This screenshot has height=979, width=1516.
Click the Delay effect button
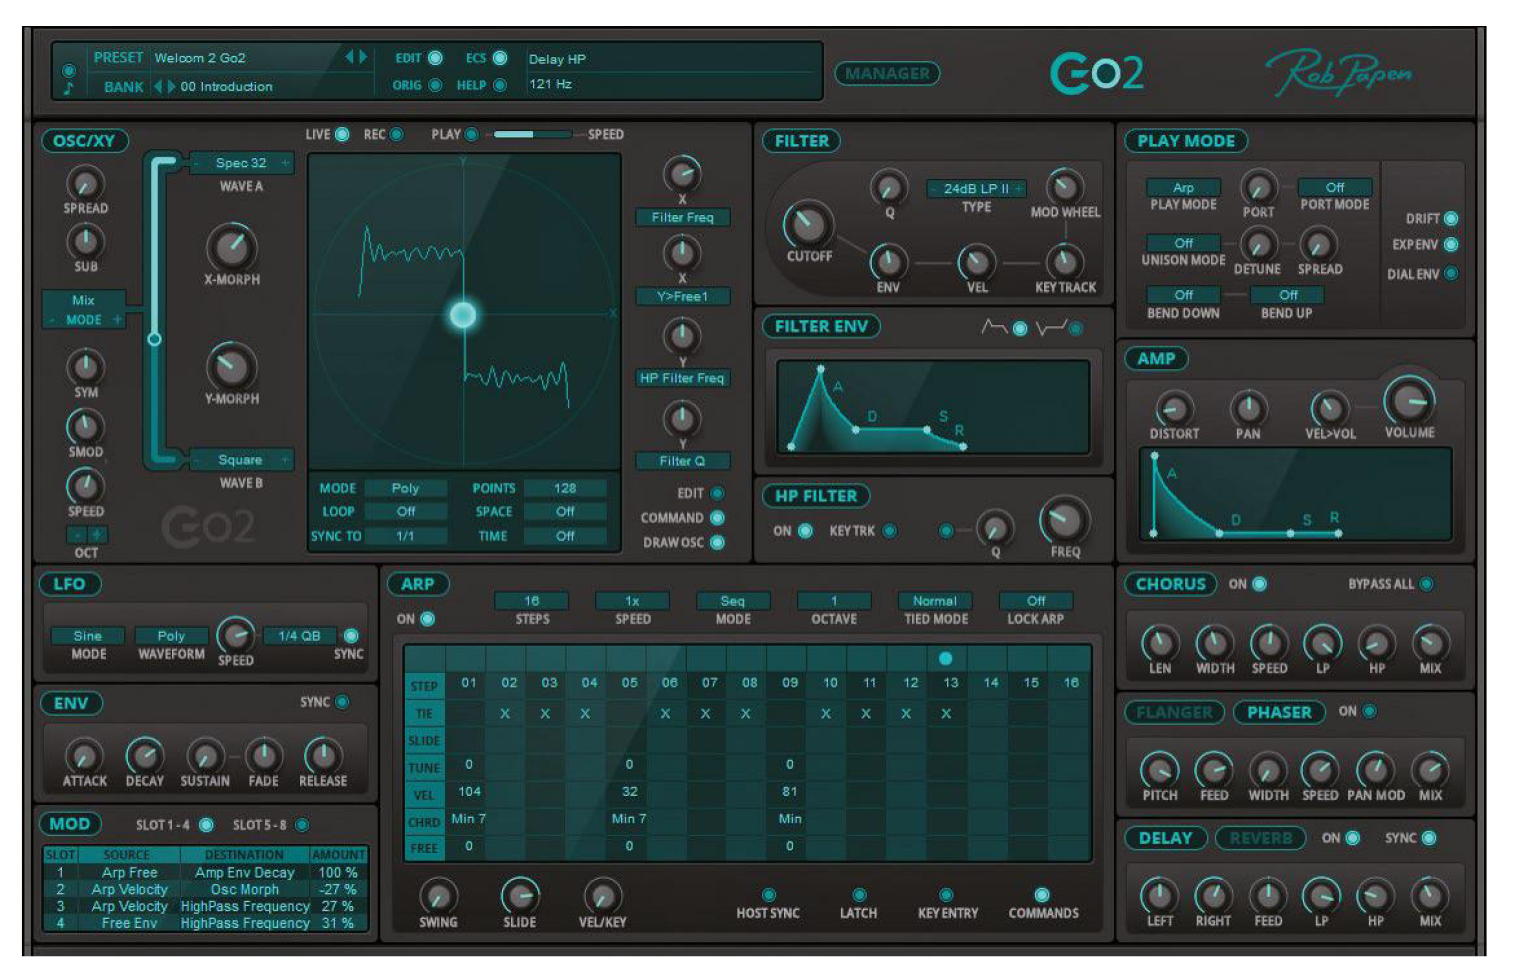point(1165,838)
